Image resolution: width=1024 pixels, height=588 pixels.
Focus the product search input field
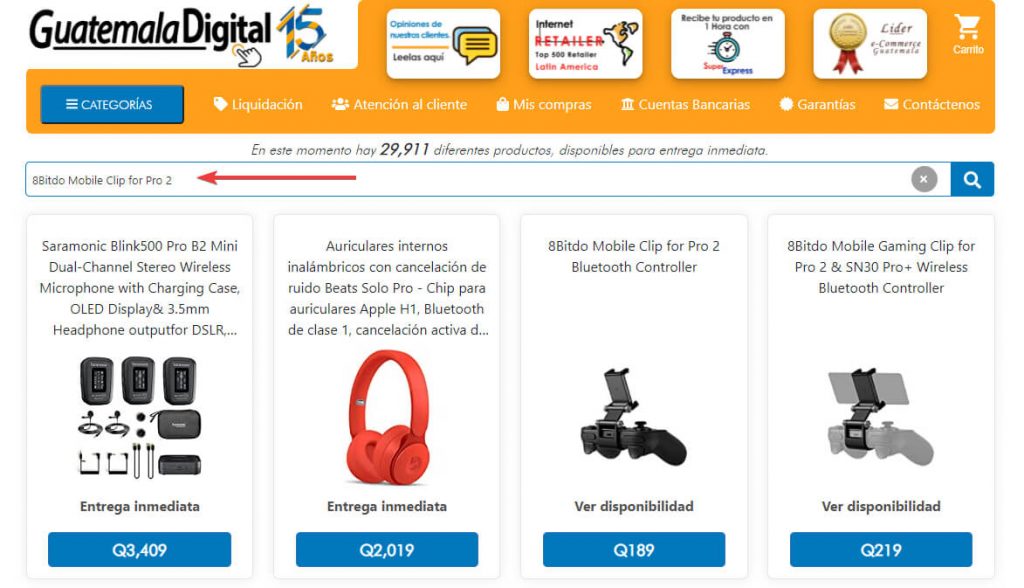pos(468,180)
